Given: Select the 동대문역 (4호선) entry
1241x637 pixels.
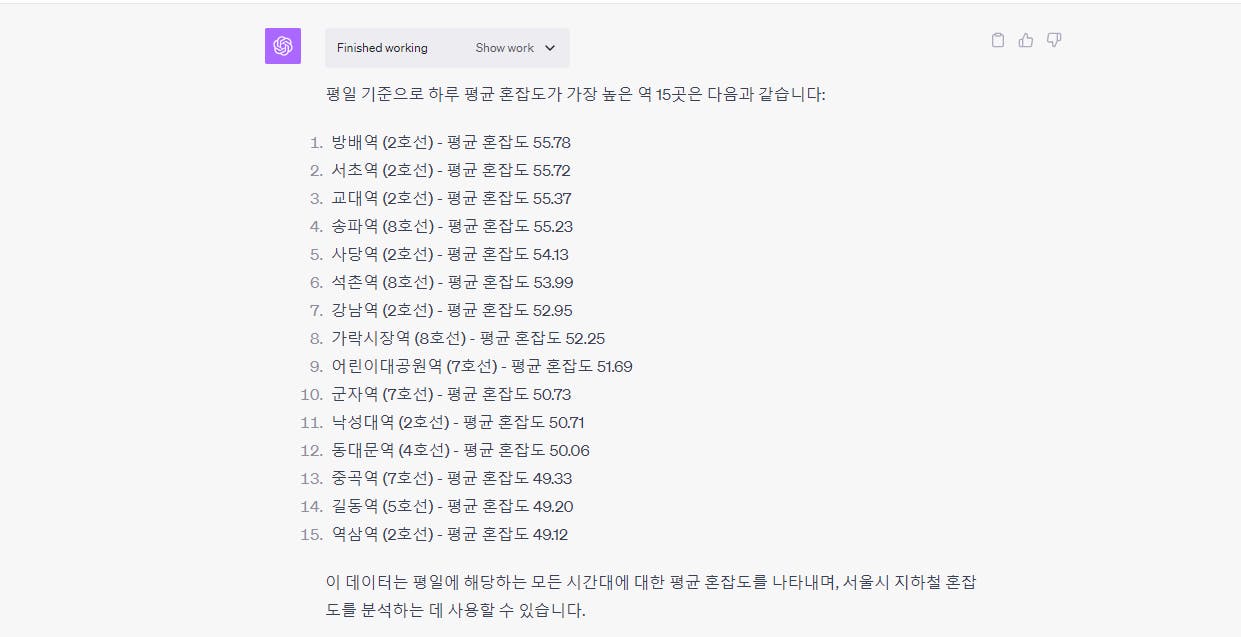Looking at the screenshot, I should [461, 450].
